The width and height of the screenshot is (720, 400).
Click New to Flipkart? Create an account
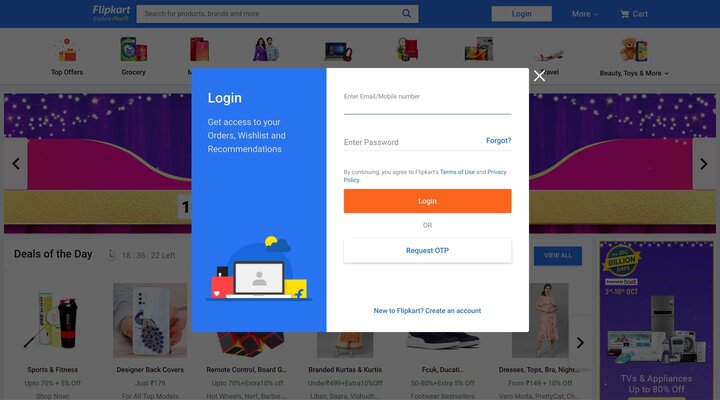(427, 311)
